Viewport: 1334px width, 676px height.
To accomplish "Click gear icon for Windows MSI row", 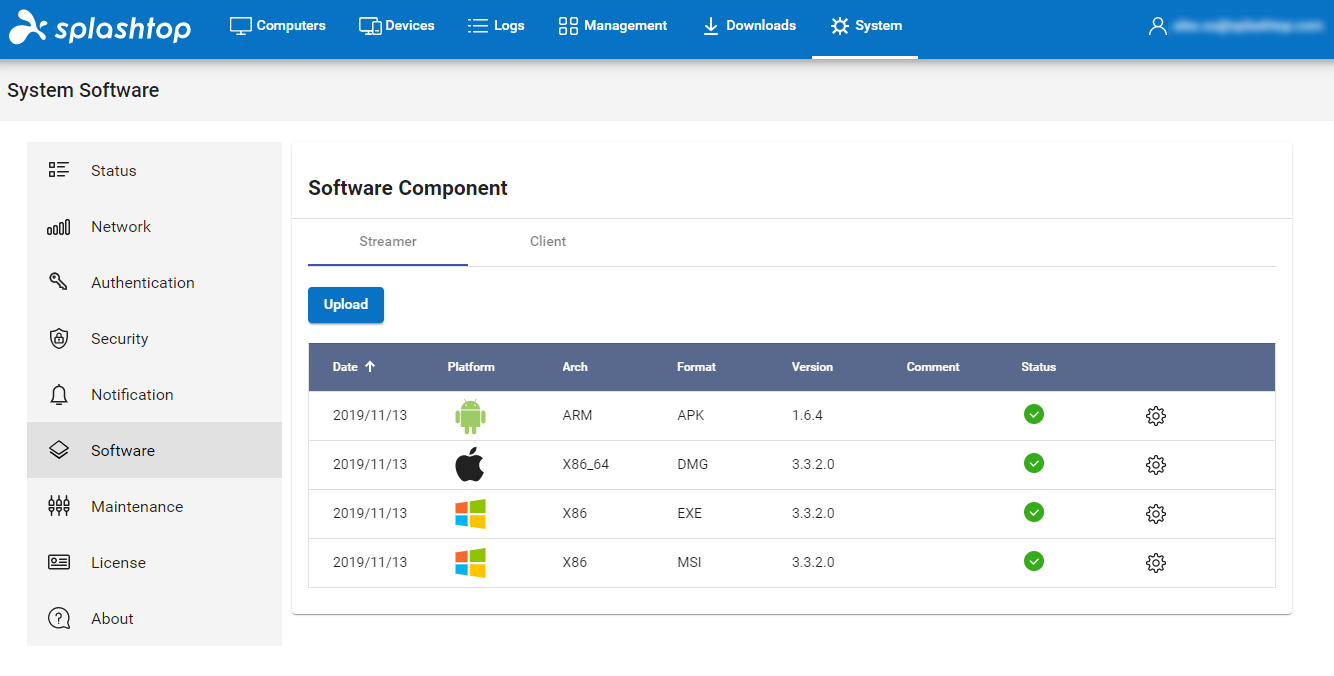I will [x=1155, y=563].
